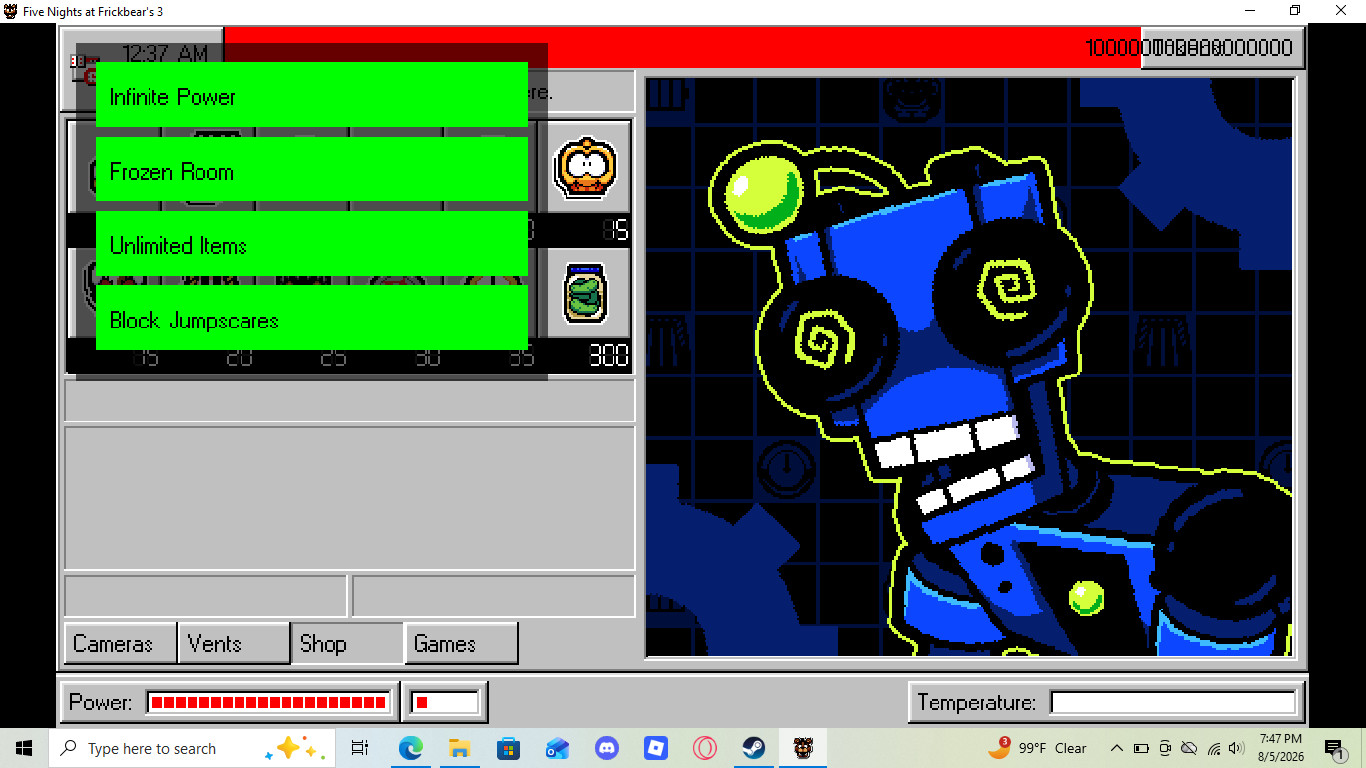The height and width of the screenshot is (768, 1366).
Task: Click the blue robot character image
Action: click(x=969, y=367)
